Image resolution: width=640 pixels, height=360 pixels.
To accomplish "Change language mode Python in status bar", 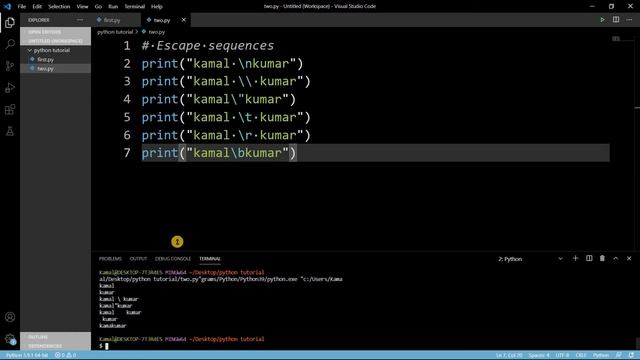I will pos(601,355).
